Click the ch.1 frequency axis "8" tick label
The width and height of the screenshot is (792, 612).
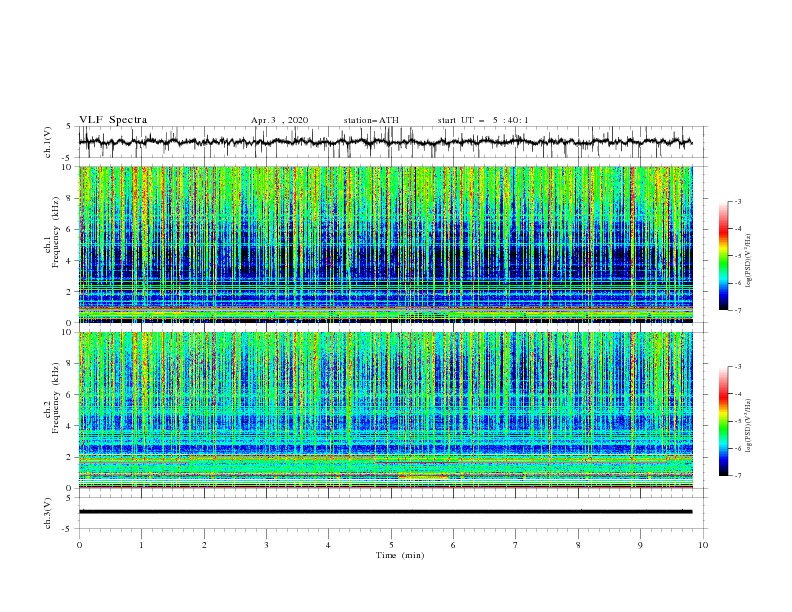coord(69,198)
